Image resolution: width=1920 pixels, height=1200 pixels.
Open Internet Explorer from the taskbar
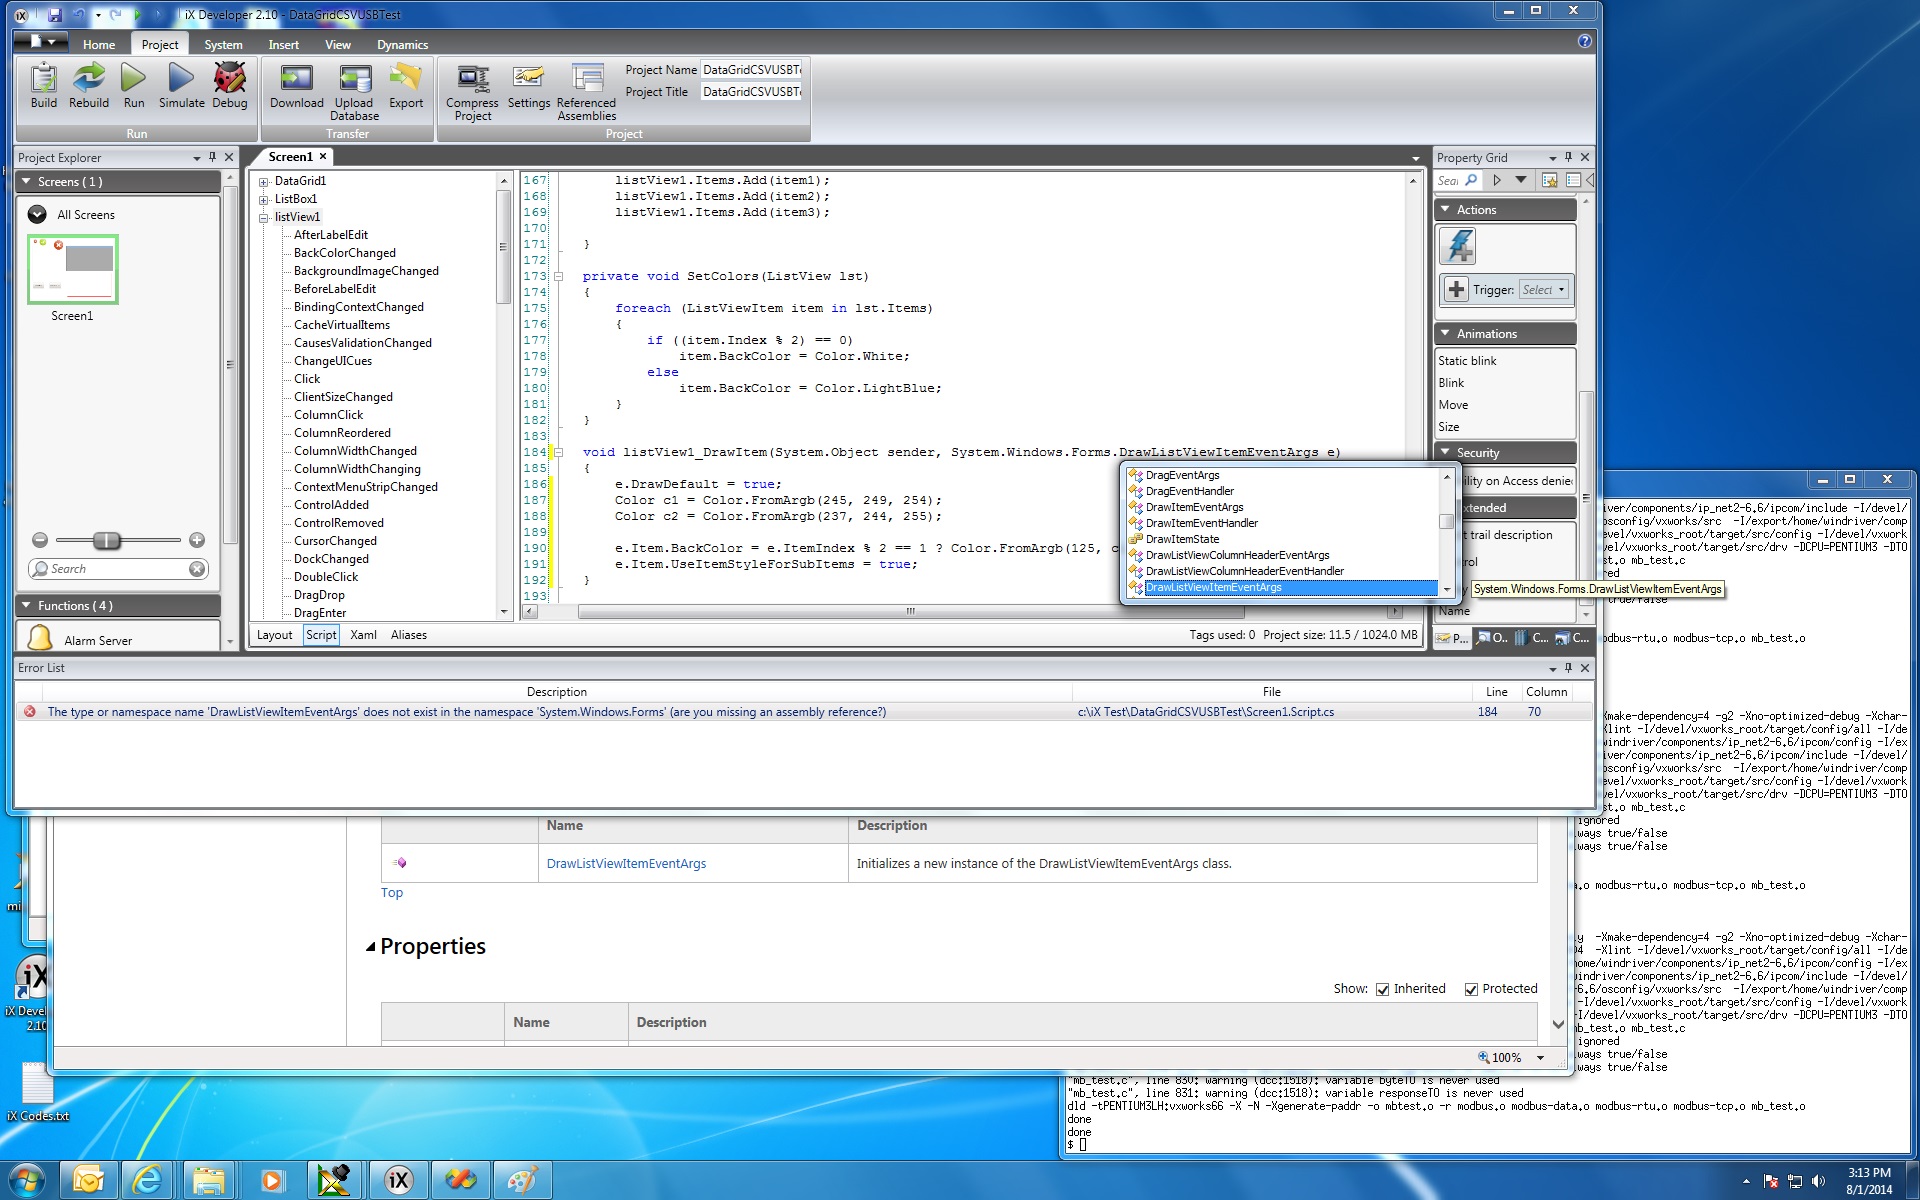pyautogui.click(x=148, y=1180)
